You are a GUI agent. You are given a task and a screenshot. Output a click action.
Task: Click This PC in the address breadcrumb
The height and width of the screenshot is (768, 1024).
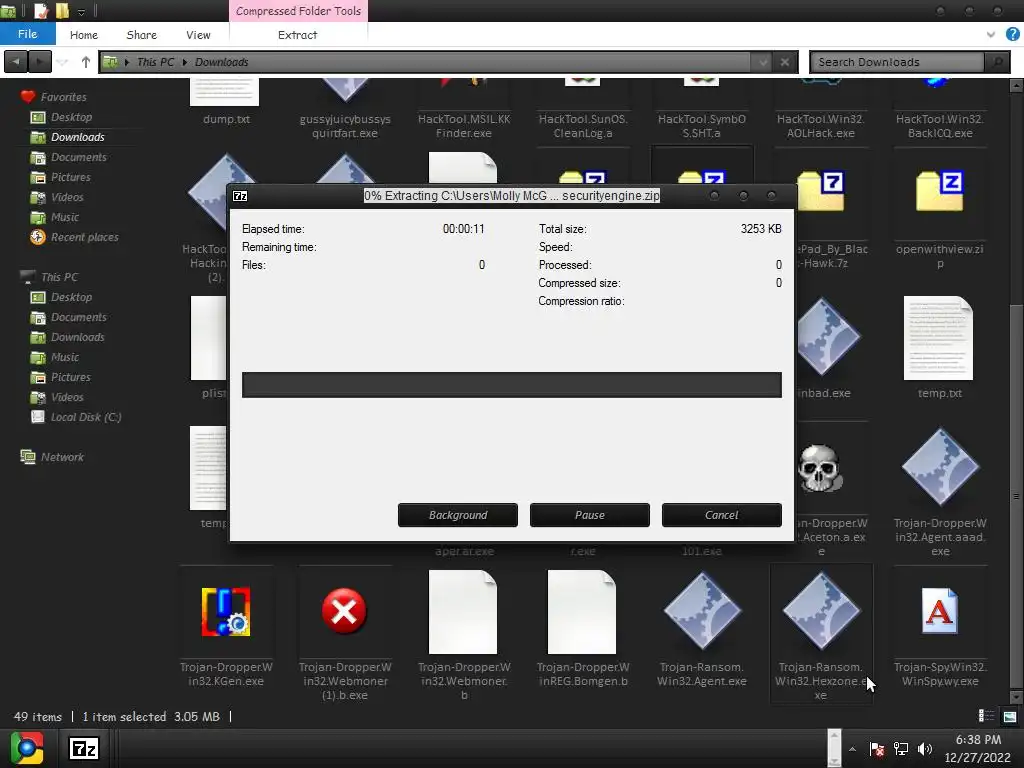click(x=155, y=62)
